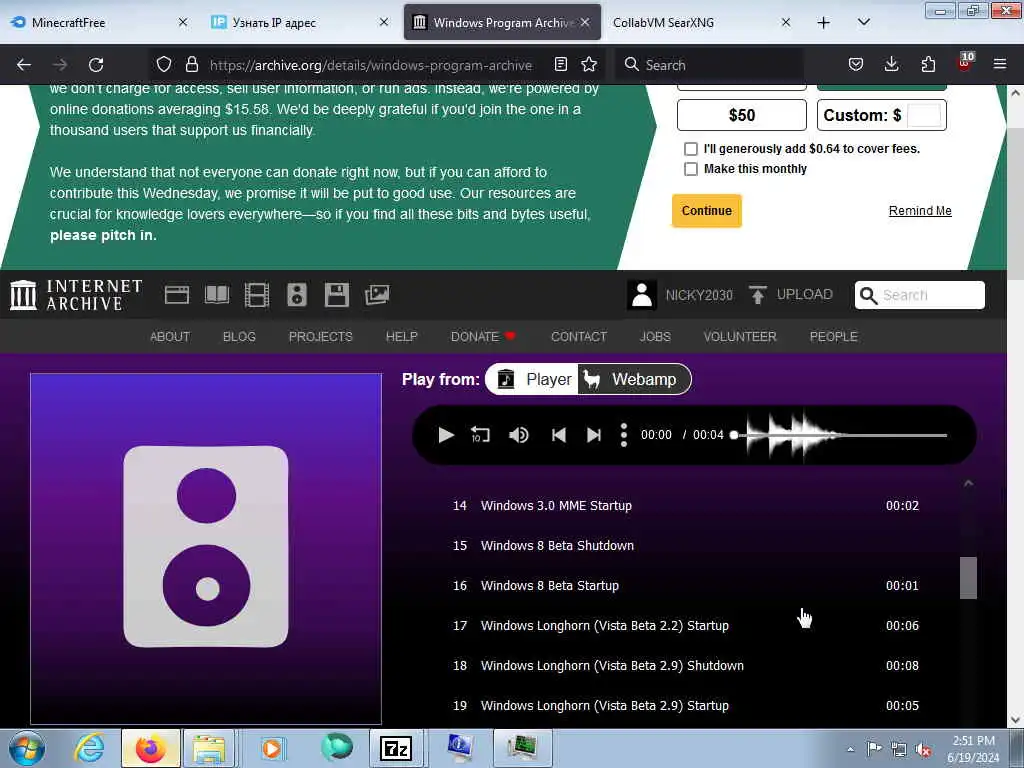Image resolution: width=1024 pixels, height=768 pixels.
Task: Launch 7-Zip from the taskbar
Action: click(x=396, y=748)
